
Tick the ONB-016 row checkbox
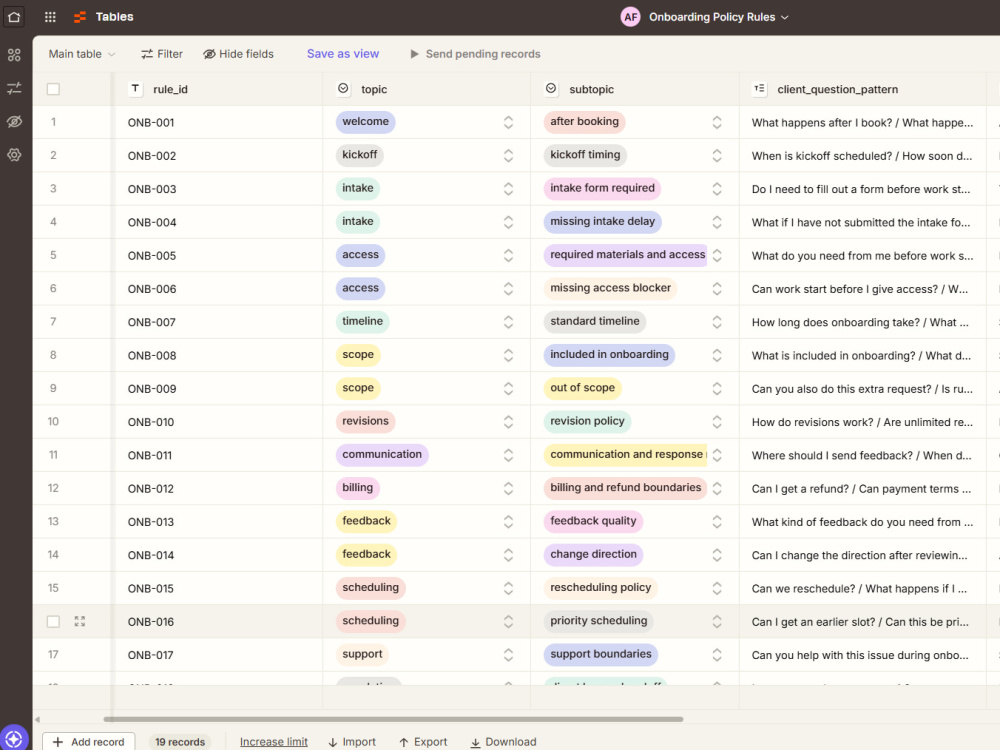tap(54, 621)
